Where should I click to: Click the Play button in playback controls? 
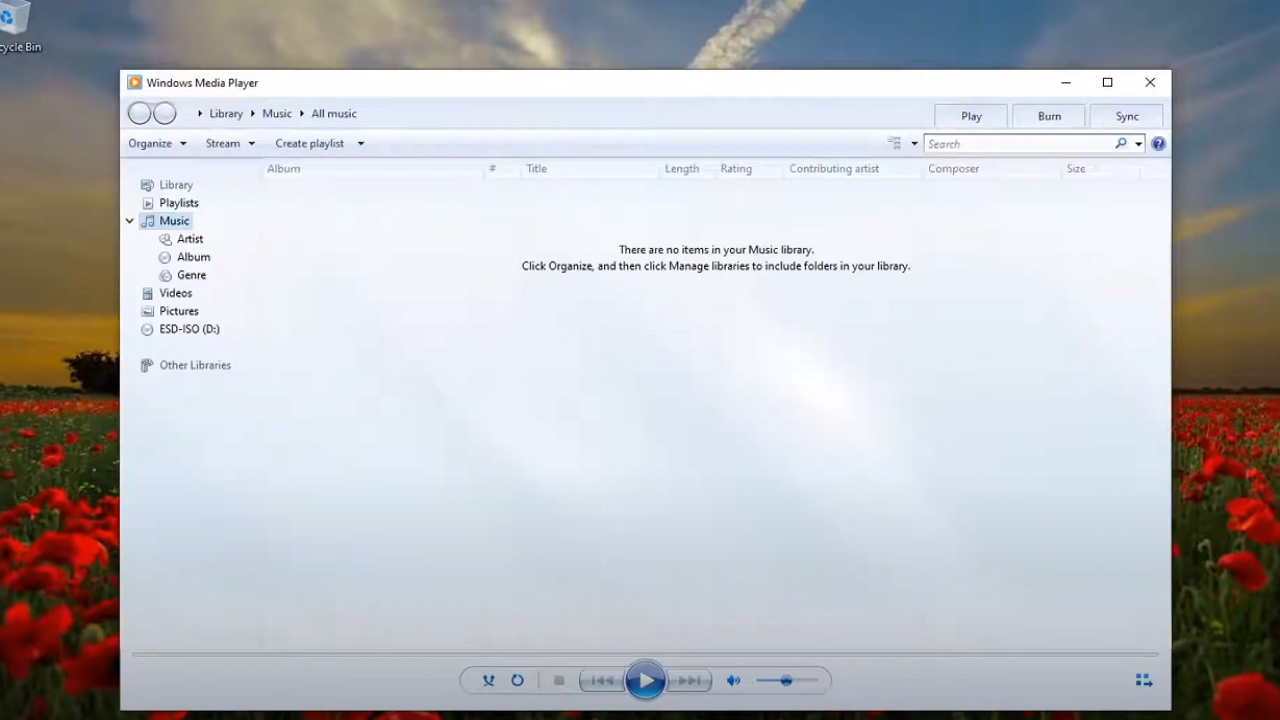click(x=645, y=681)
